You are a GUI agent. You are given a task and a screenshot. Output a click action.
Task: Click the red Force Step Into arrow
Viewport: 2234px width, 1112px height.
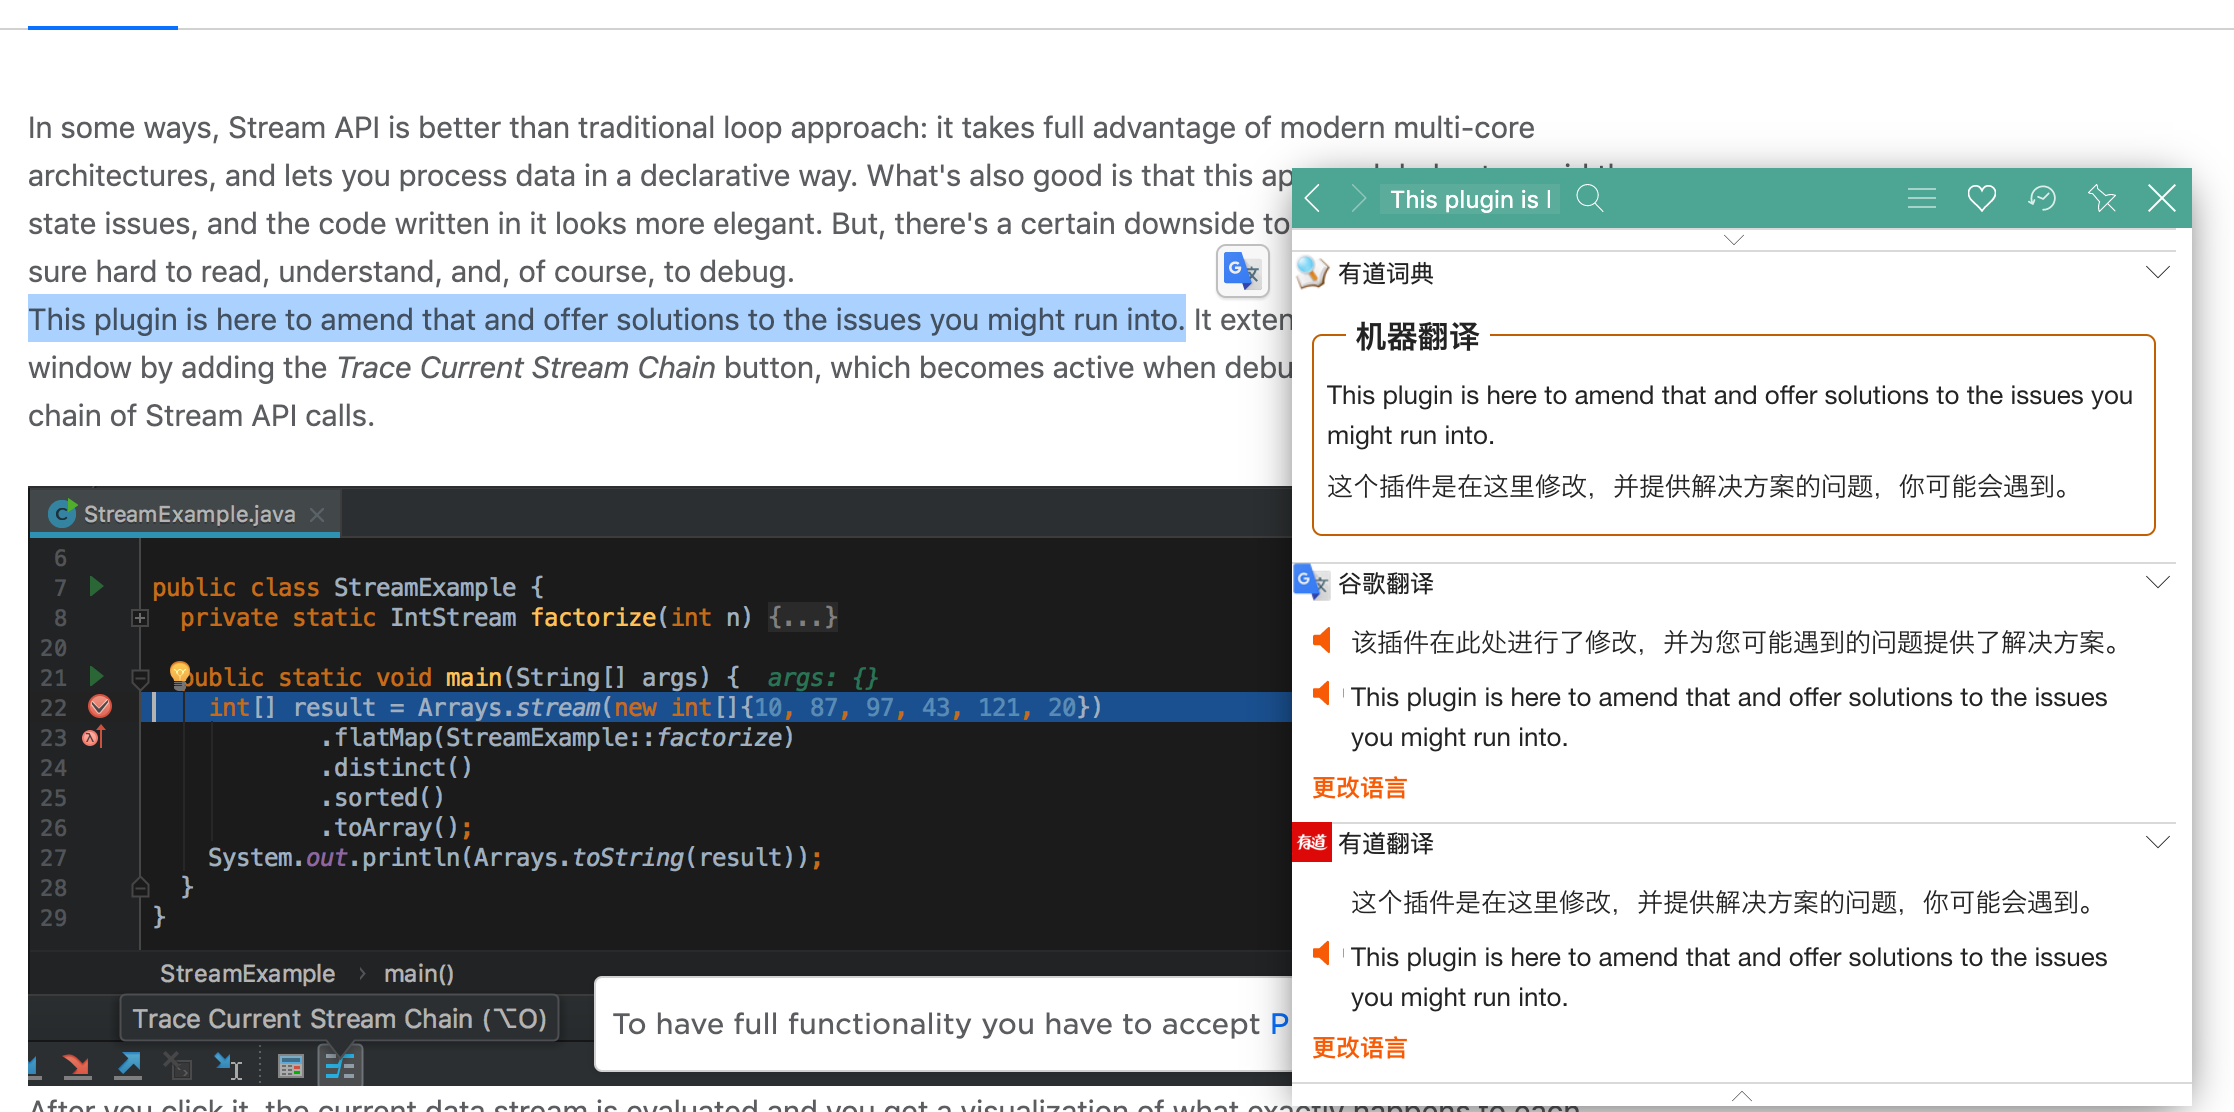pyautogui.click(x=77, y=1067)
